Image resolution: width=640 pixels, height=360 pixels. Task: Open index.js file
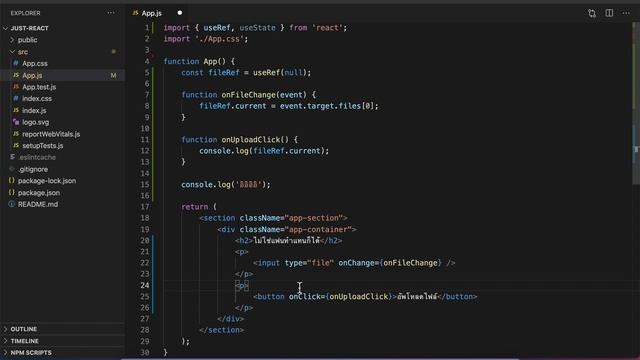pos(34,111)
